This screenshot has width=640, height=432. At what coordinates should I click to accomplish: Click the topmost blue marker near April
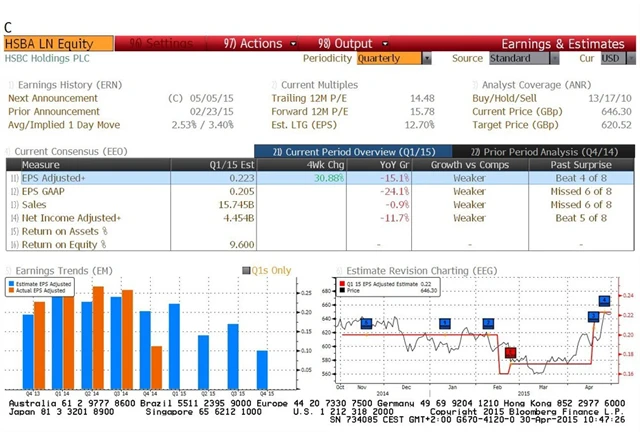(x=604, y=300)
